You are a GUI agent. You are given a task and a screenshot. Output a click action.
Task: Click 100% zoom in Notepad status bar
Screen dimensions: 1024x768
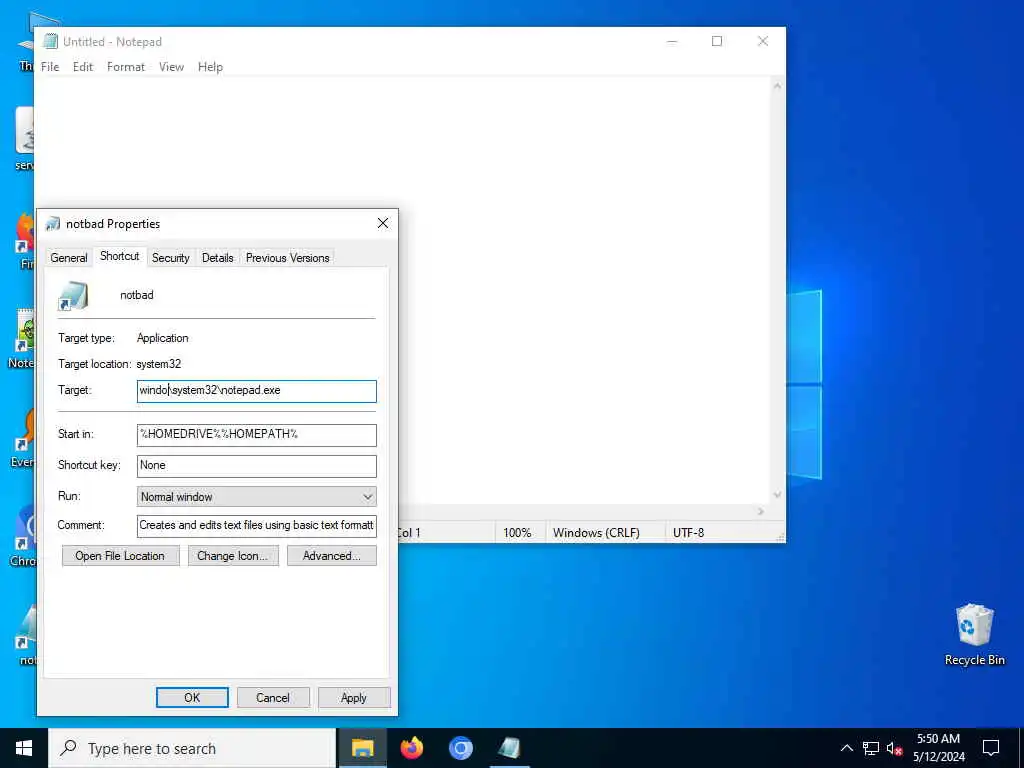point(517,533)
